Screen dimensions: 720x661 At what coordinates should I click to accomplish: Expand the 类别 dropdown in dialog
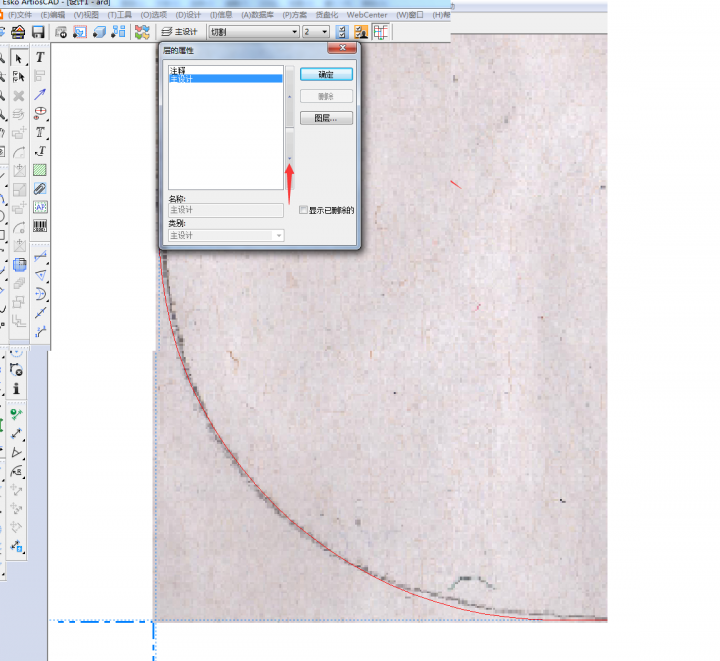click(279, 236)
